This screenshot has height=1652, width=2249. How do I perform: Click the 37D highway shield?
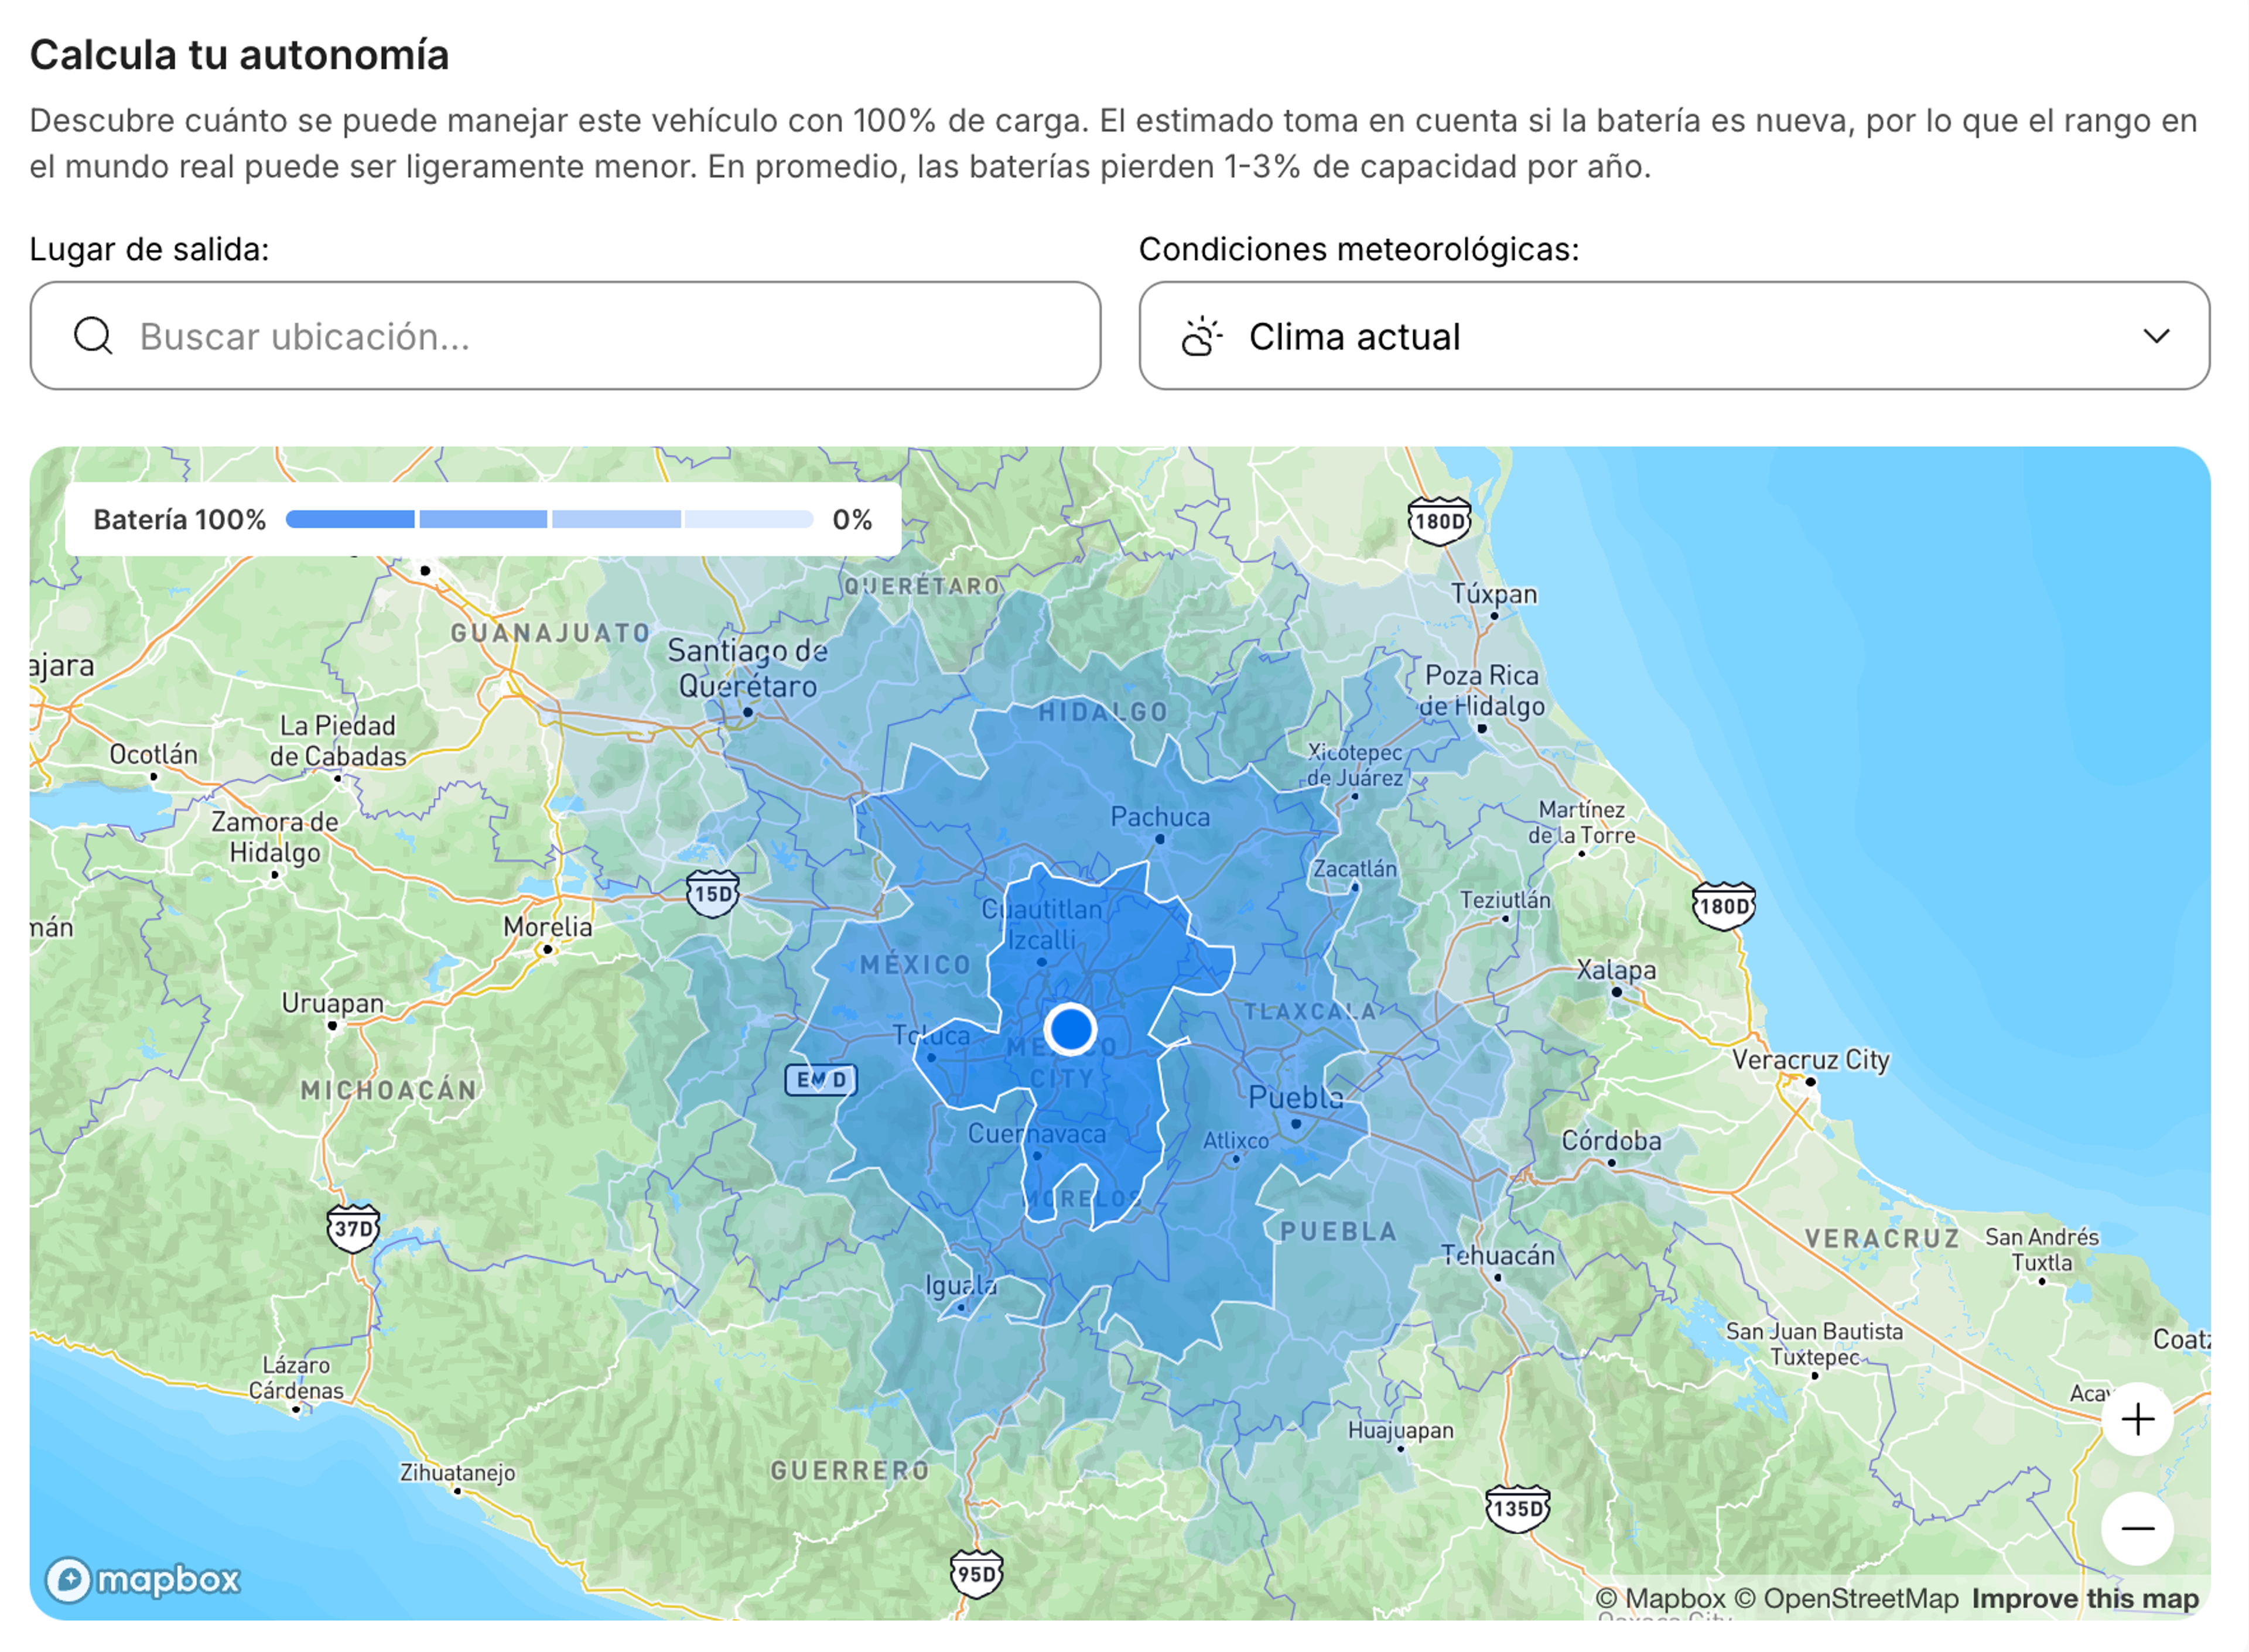click(x=353, y=1229)
